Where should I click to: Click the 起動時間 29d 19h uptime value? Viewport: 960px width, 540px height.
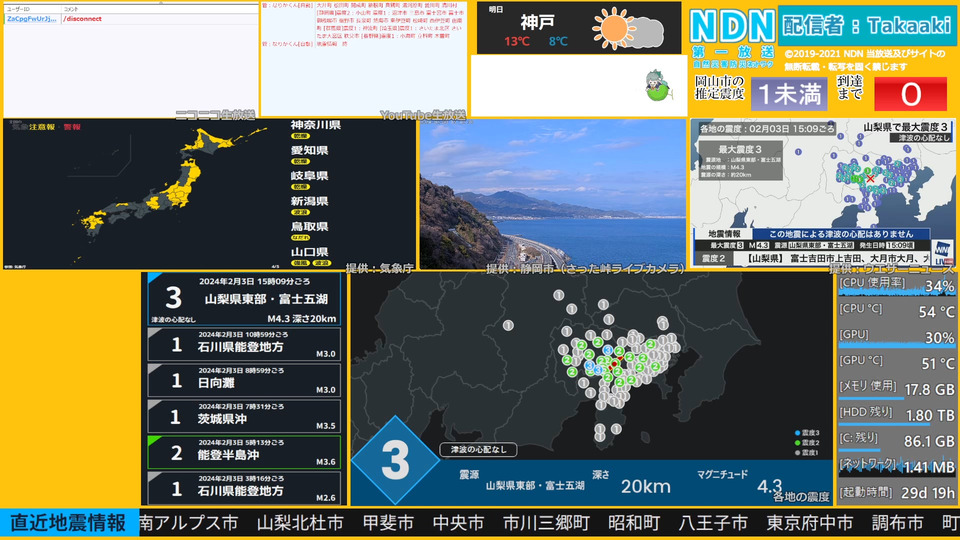click(929, 493)
